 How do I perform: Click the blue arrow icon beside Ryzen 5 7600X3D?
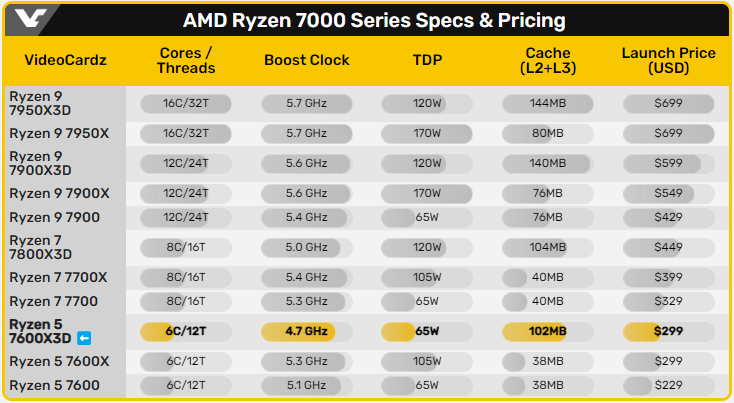(84, 338)
